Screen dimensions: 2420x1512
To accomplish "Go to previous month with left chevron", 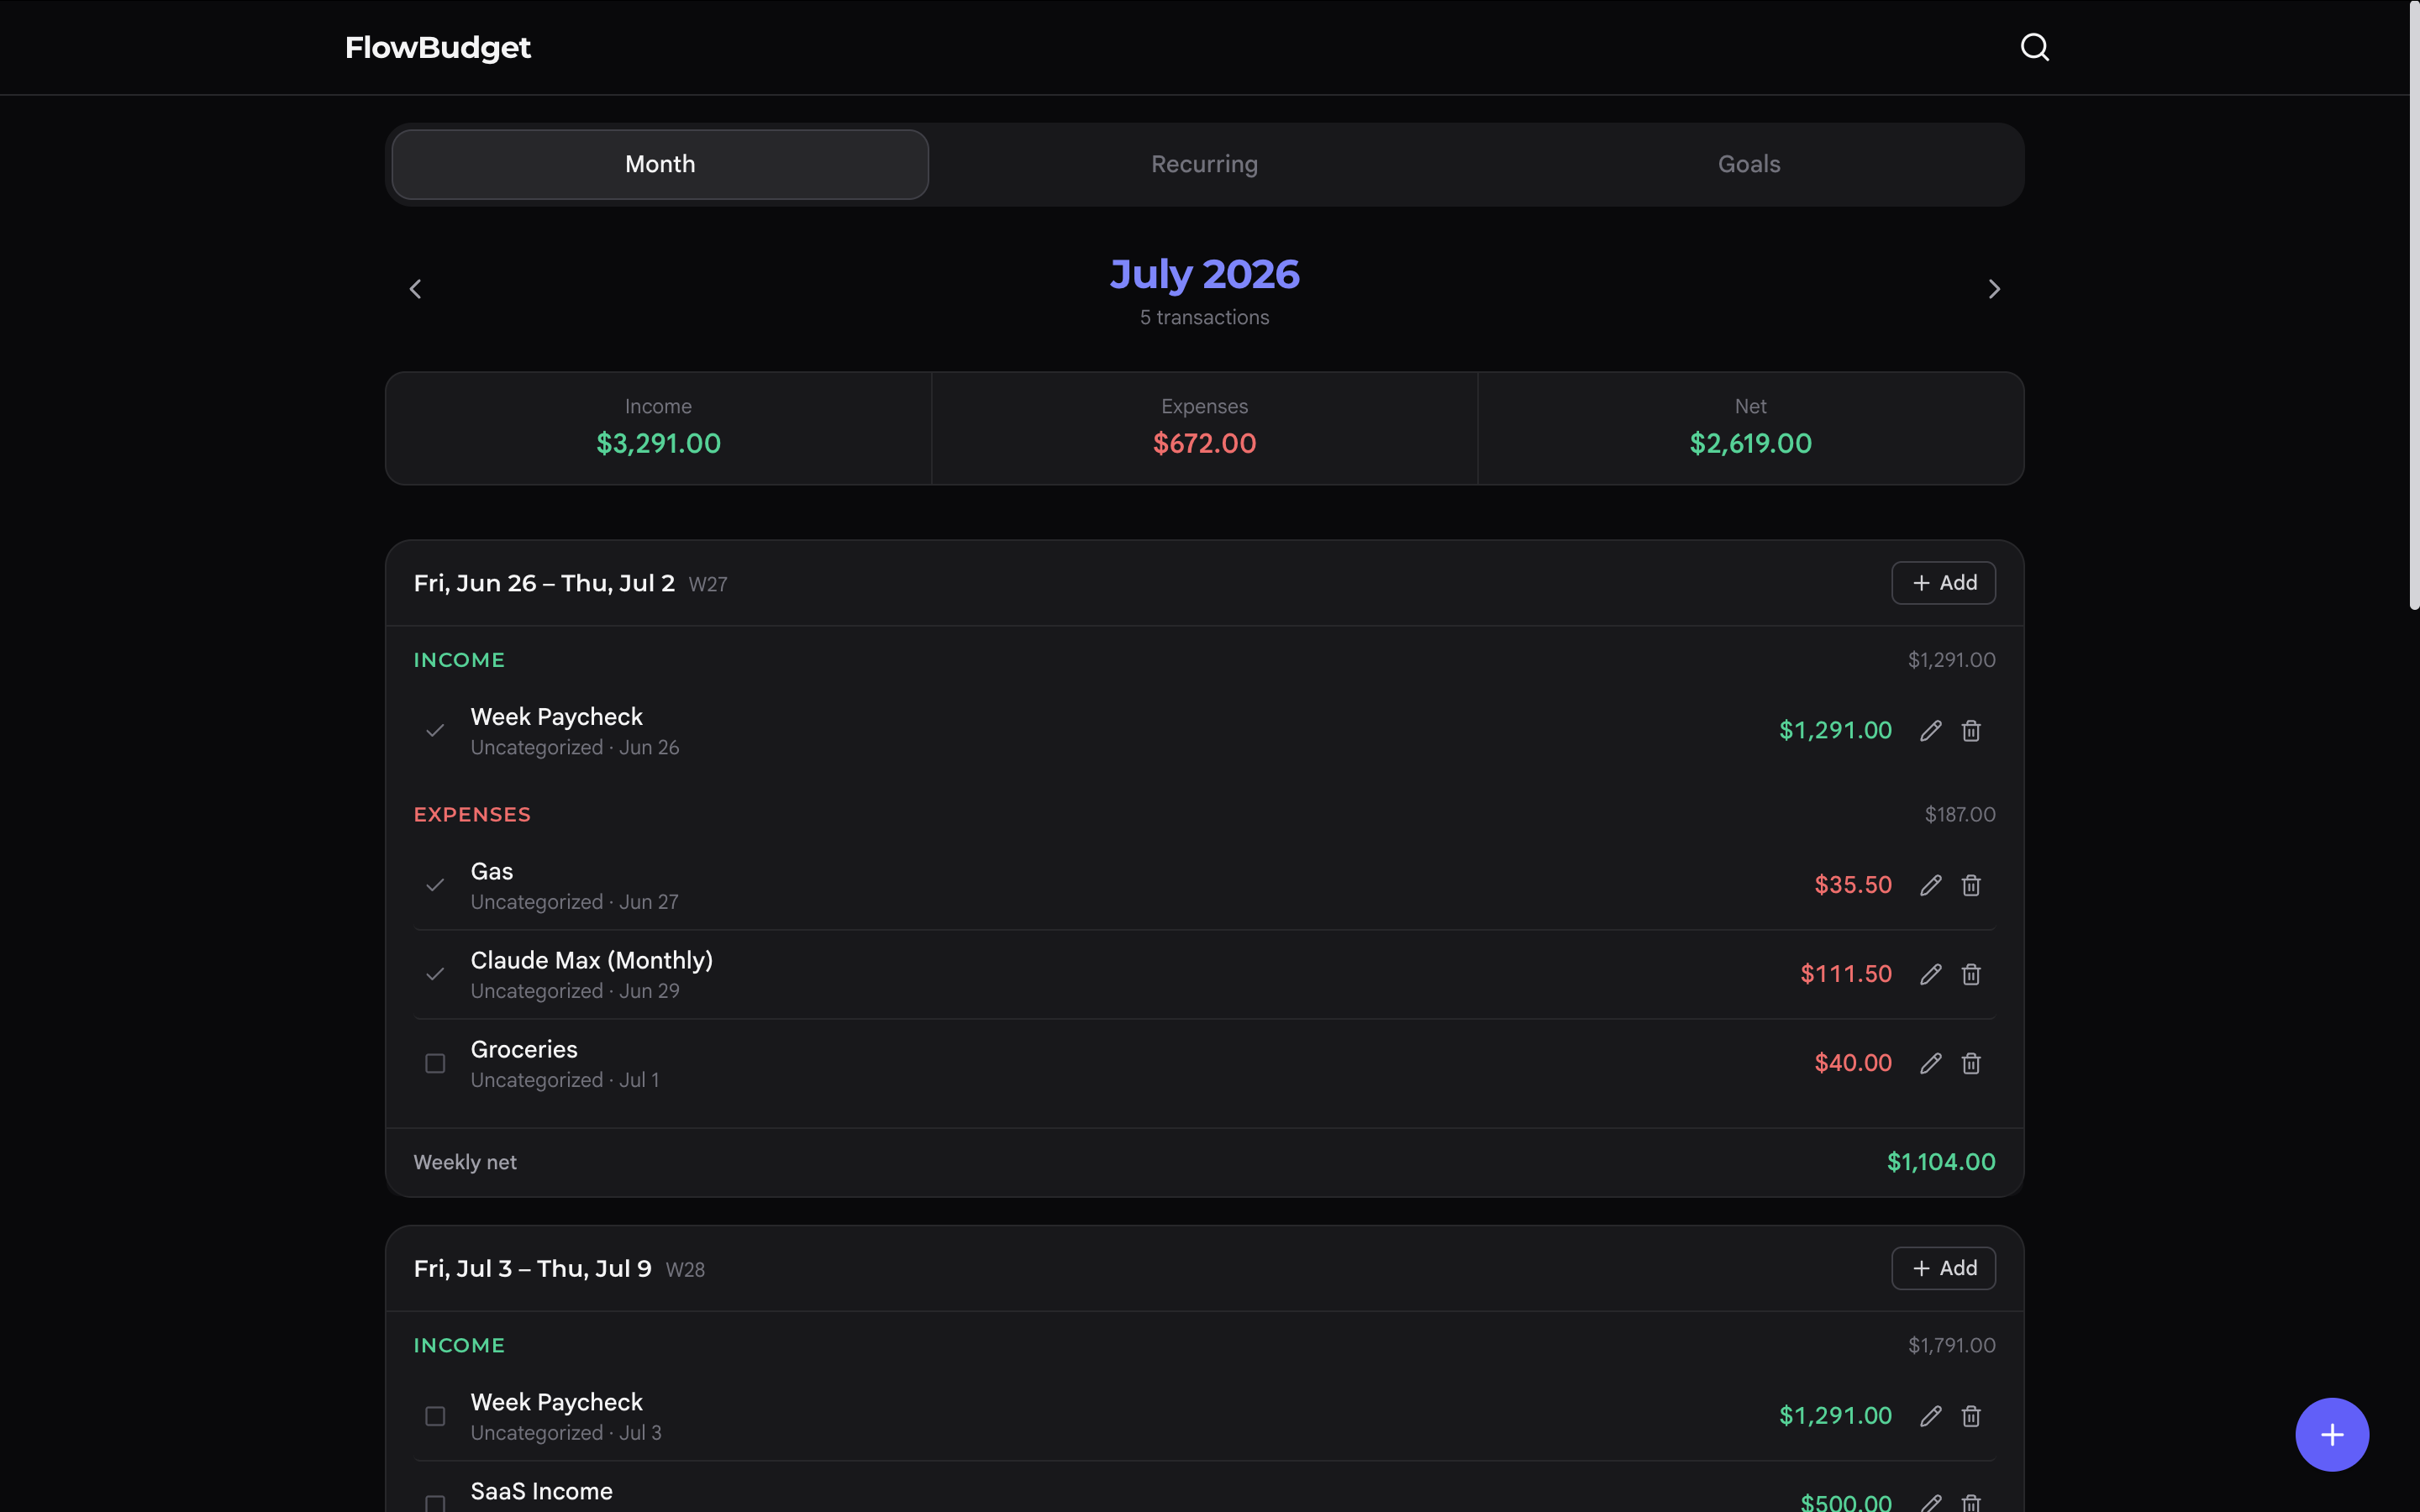I will pos(415,289).
